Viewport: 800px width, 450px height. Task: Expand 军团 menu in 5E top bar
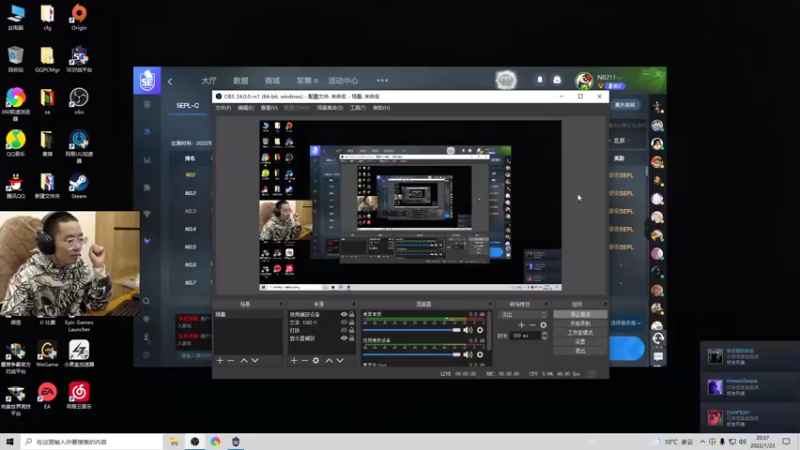[307, 81]
